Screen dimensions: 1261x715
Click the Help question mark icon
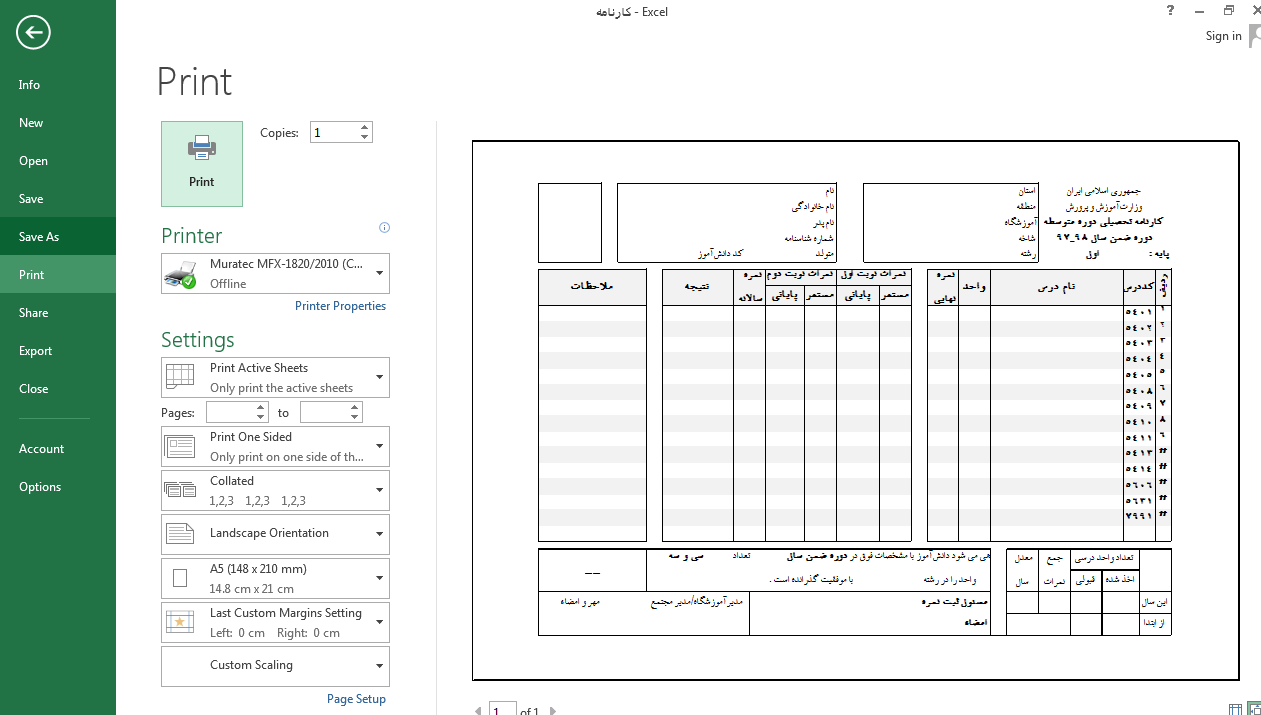(1170, 11)
